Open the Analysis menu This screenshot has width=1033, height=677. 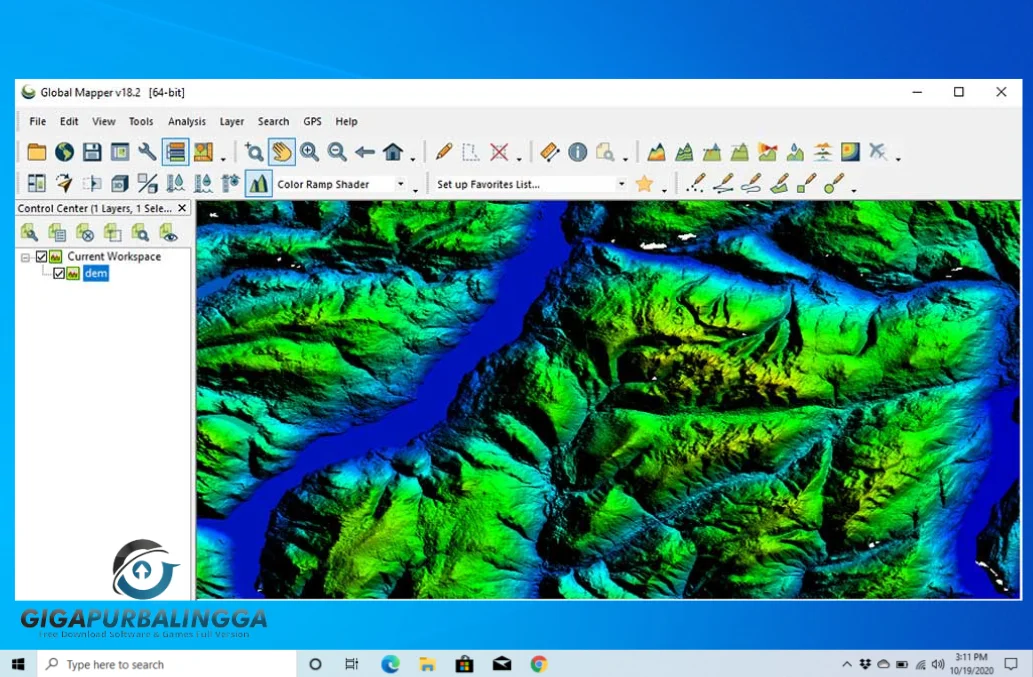click(x=186, y=121)
